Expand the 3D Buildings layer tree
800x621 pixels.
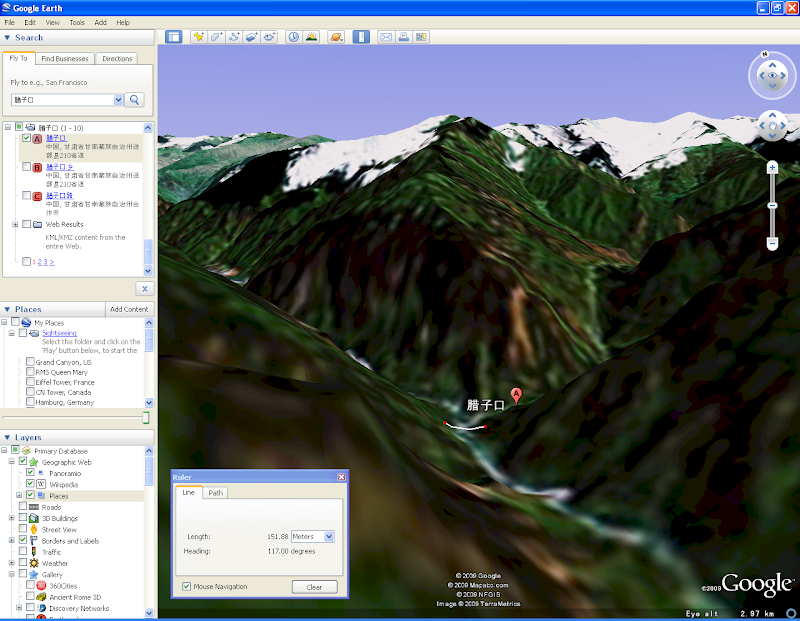pyautogui.click(x=14, y=518)
